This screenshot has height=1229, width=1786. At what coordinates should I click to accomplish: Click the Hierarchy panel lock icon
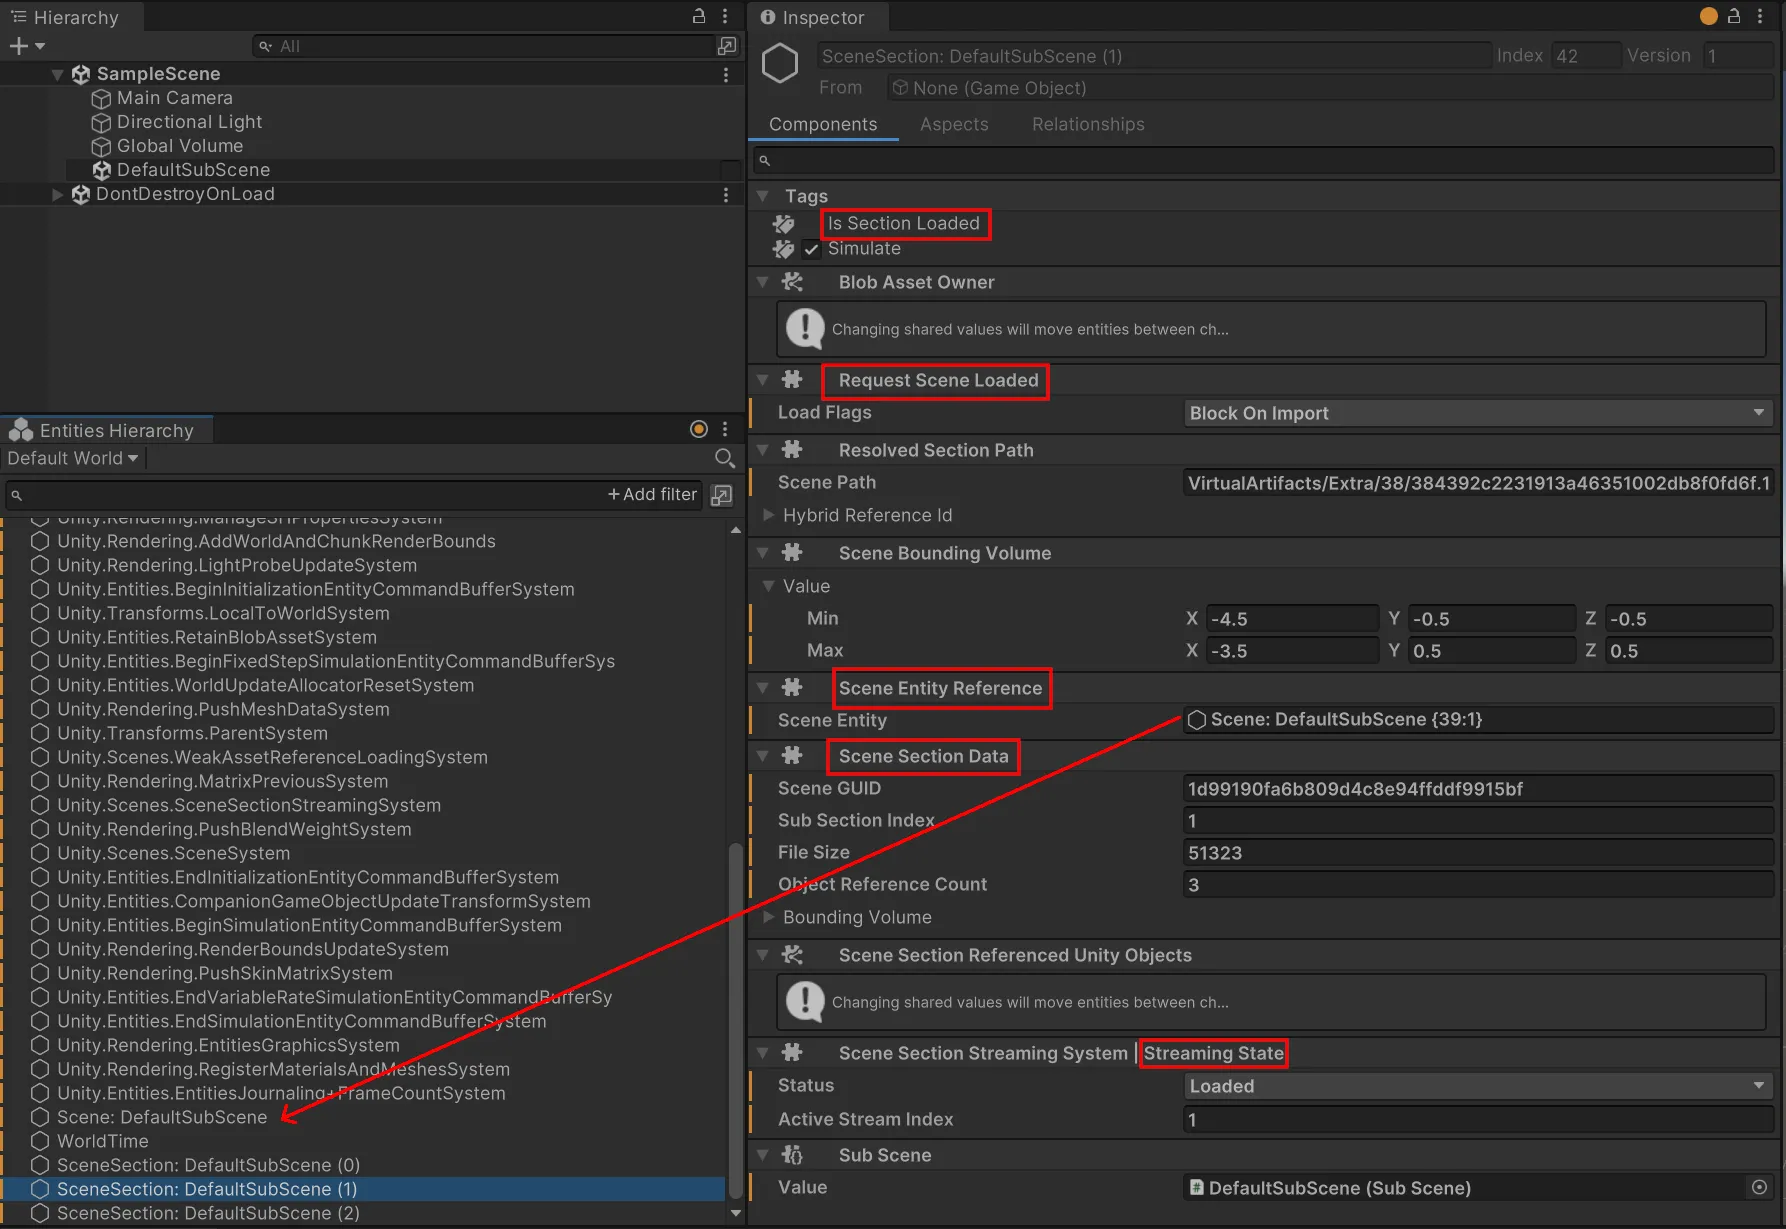point(699,16)
